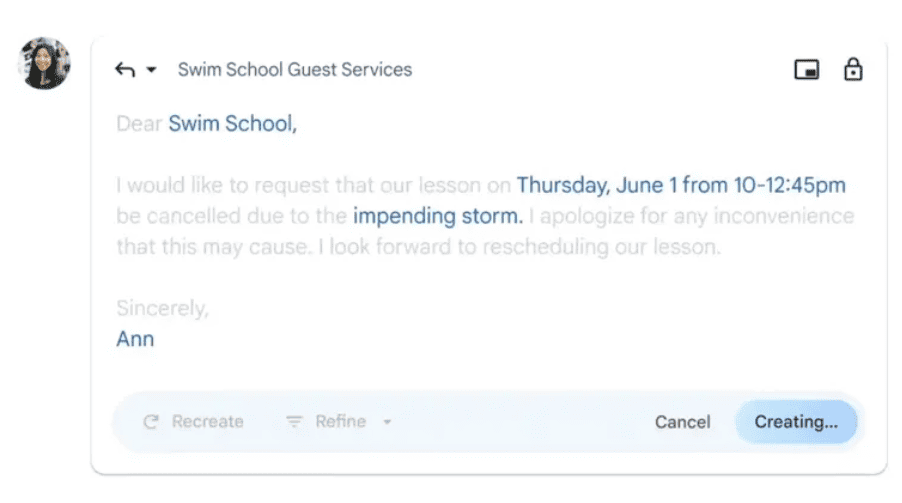Click the reply arrow icon
This screenshot has width=902, height=503.
tap(125, 70)
